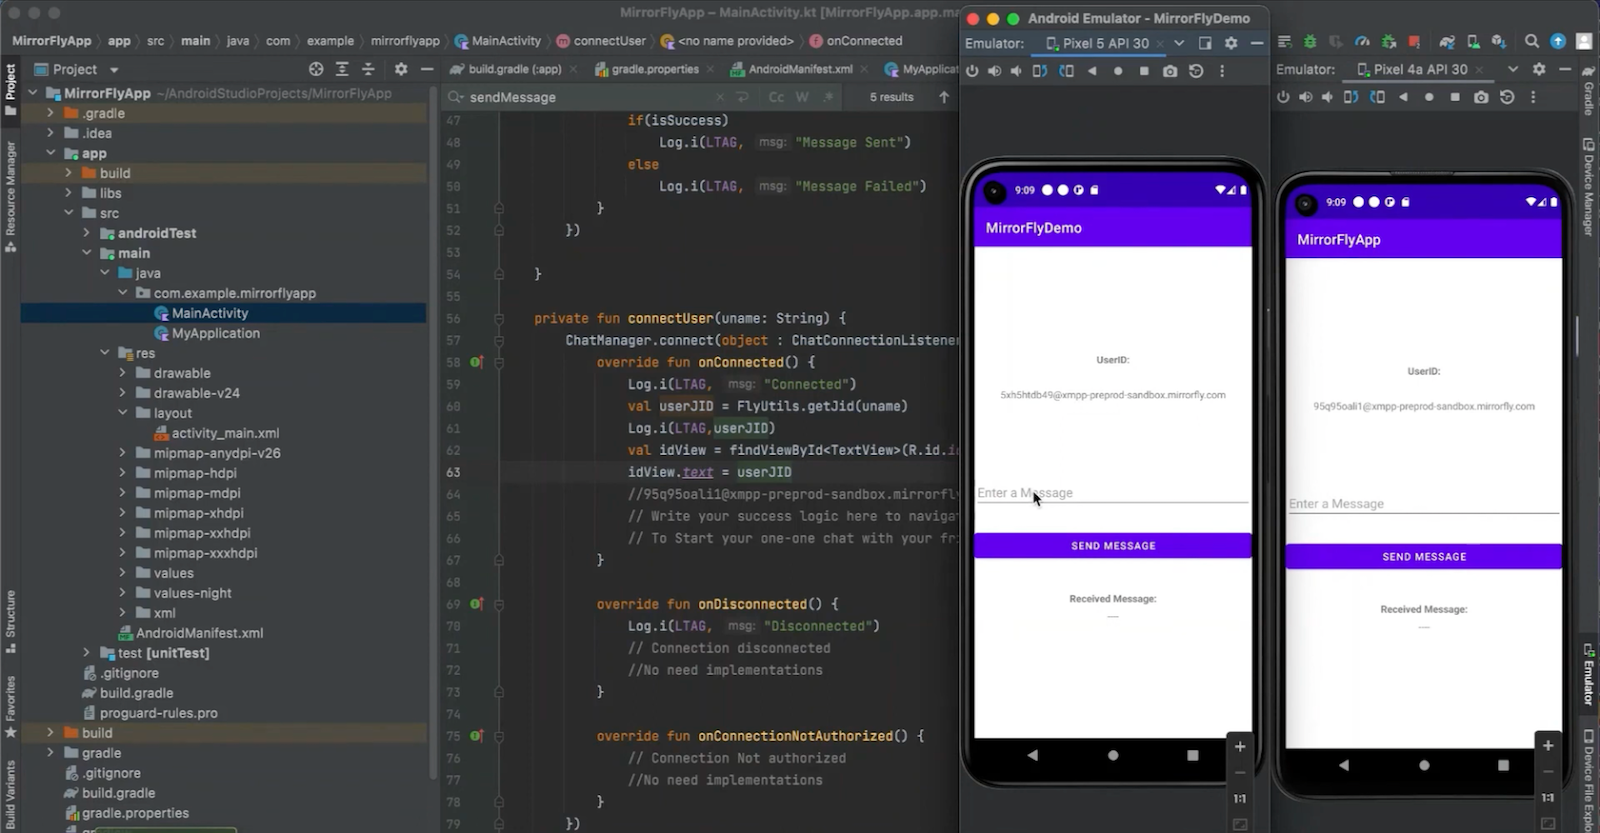
Task: Toggle Match Case (Cc) in search bar
Action: (x=776, y=97)
